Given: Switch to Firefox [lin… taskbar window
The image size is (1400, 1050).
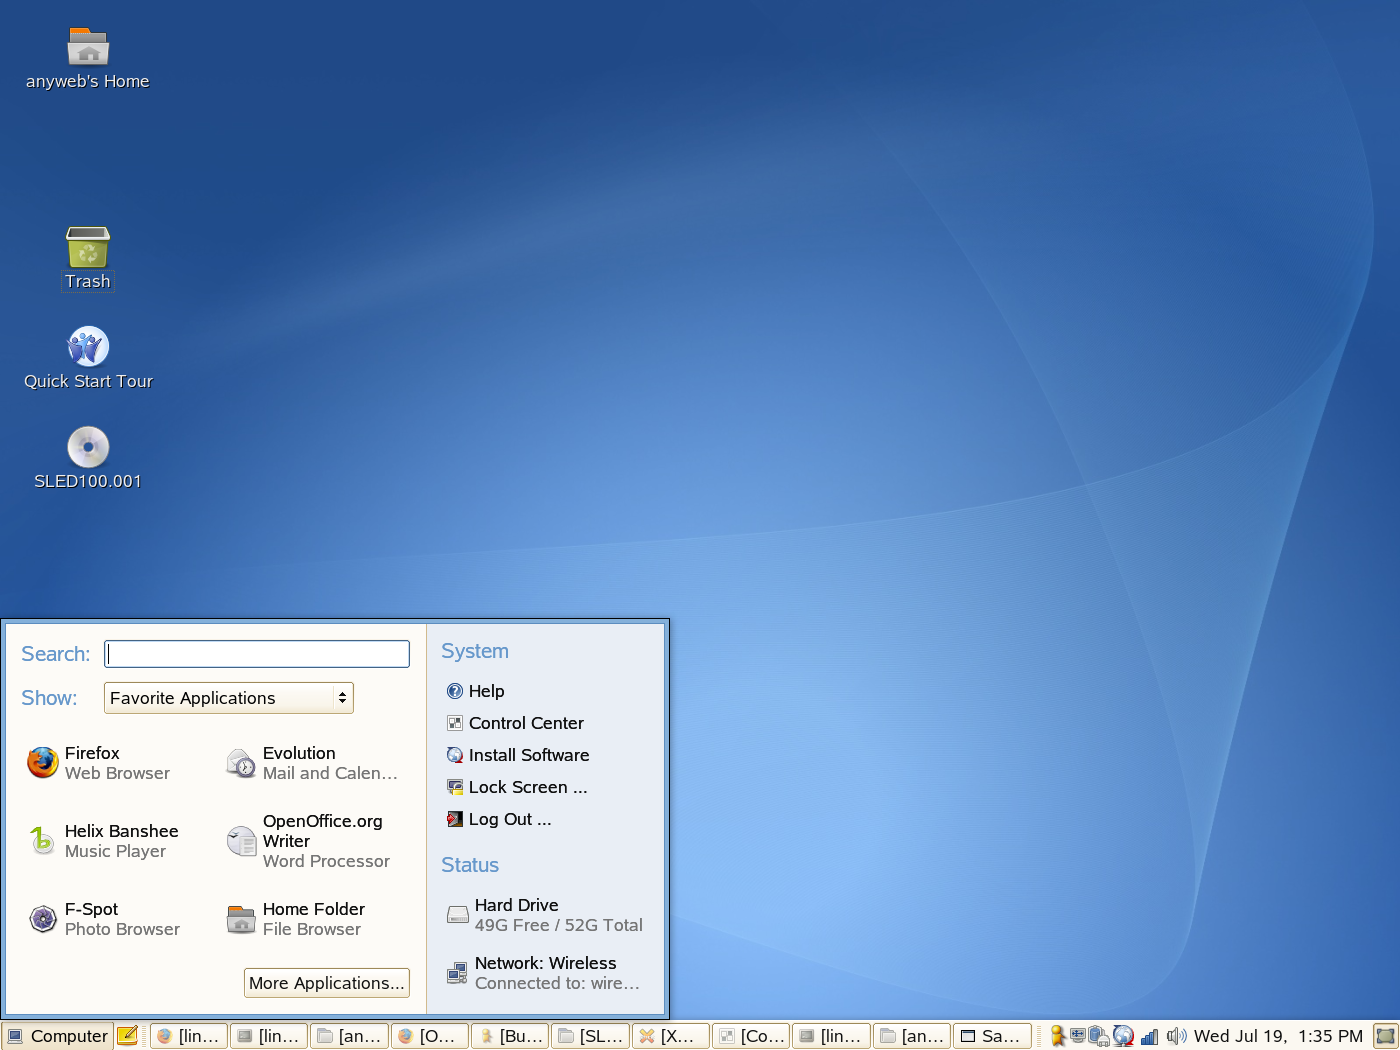Looking at the screenshot, I should [x=189, y=1036].
